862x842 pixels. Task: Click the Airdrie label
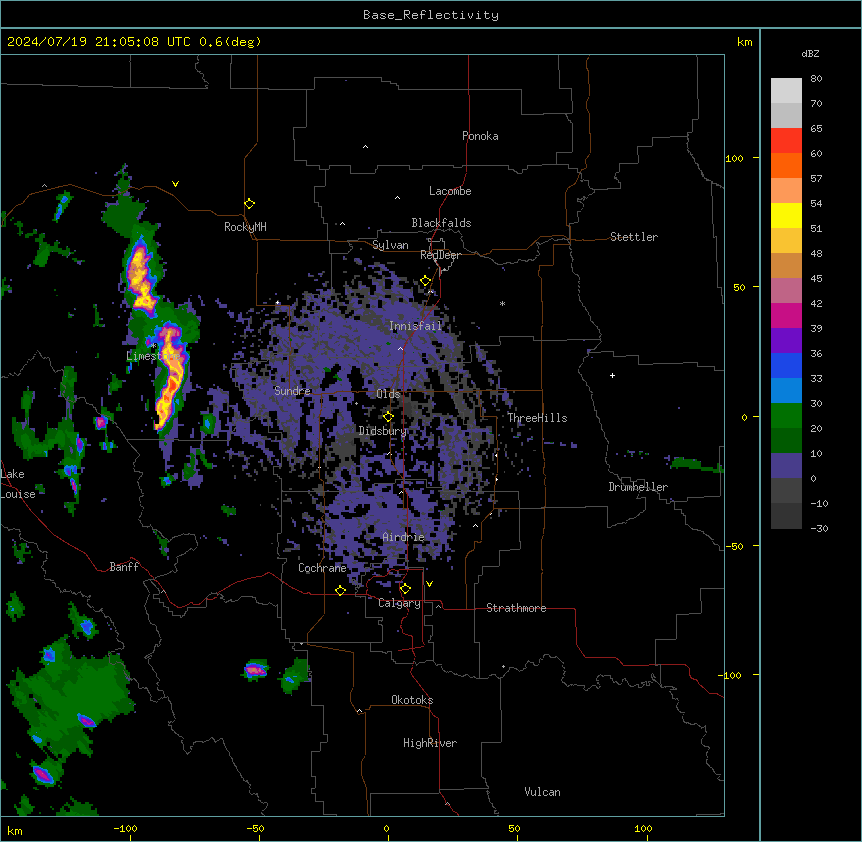click(x=404, y=537)
